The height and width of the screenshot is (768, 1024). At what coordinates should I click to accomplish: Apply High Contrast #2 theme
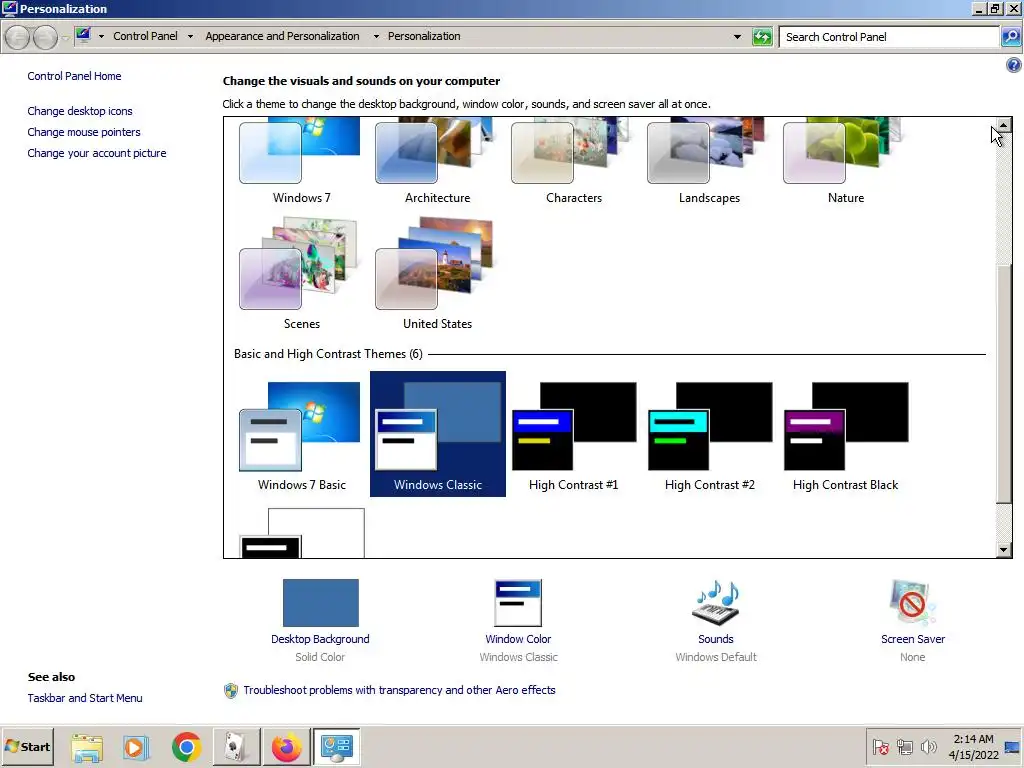tap(709, 434)
